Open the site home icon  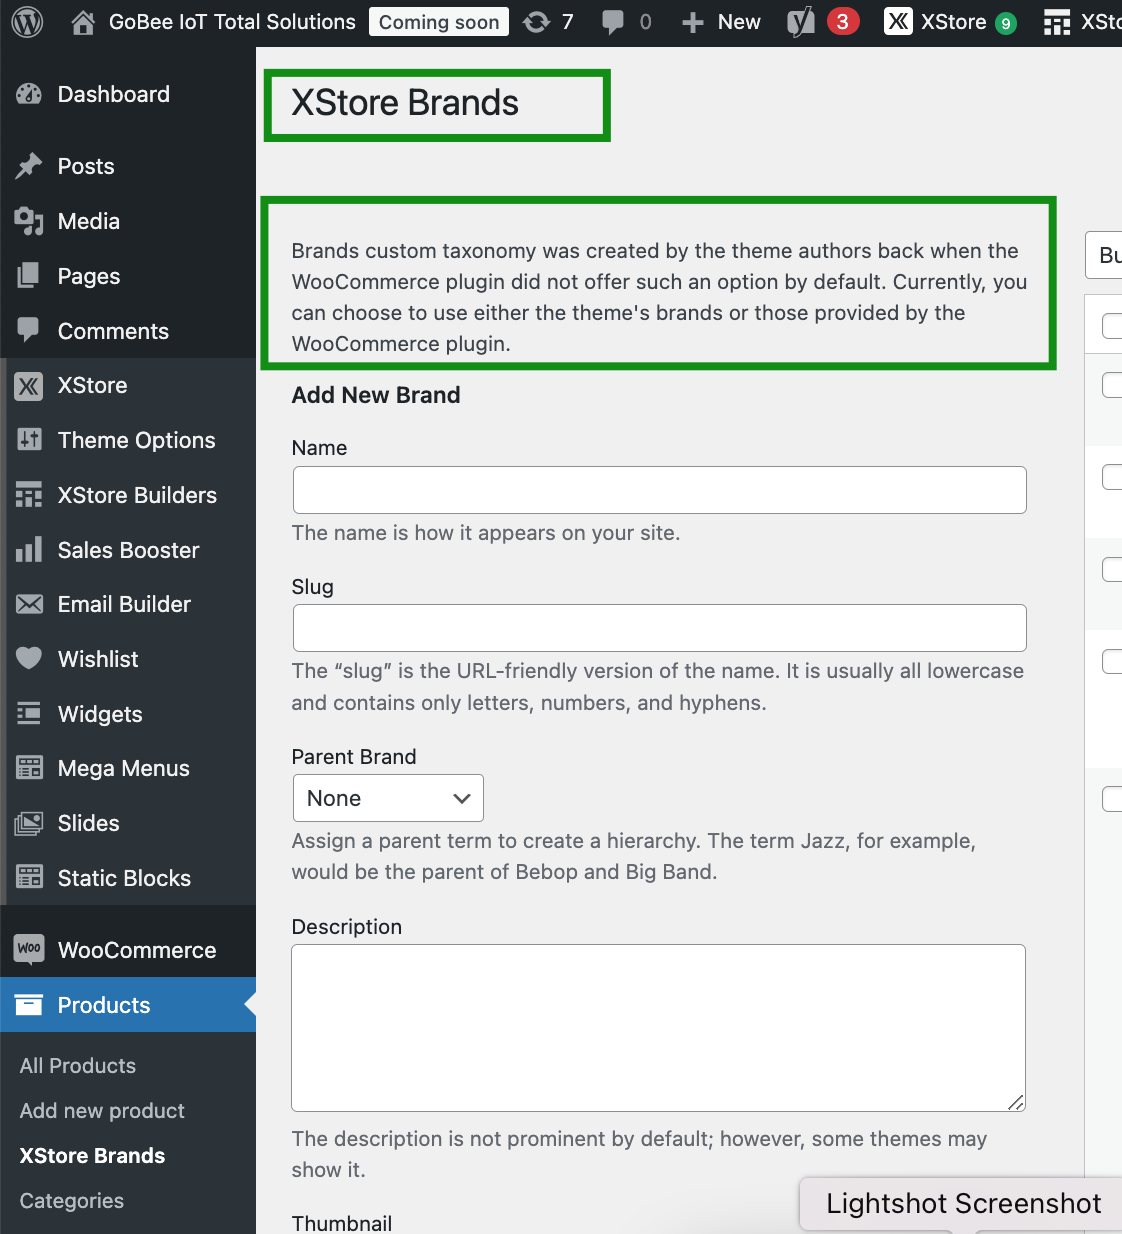84,22
